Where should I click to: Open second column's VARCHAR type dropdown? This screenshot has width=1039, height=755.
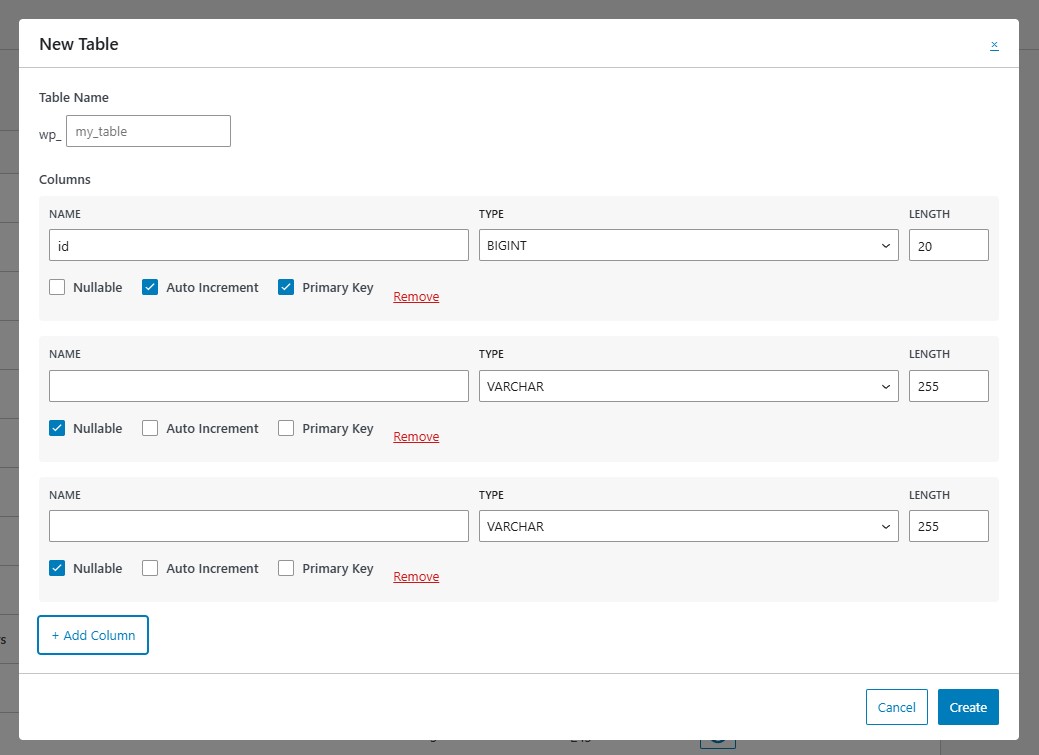(688, 386)
